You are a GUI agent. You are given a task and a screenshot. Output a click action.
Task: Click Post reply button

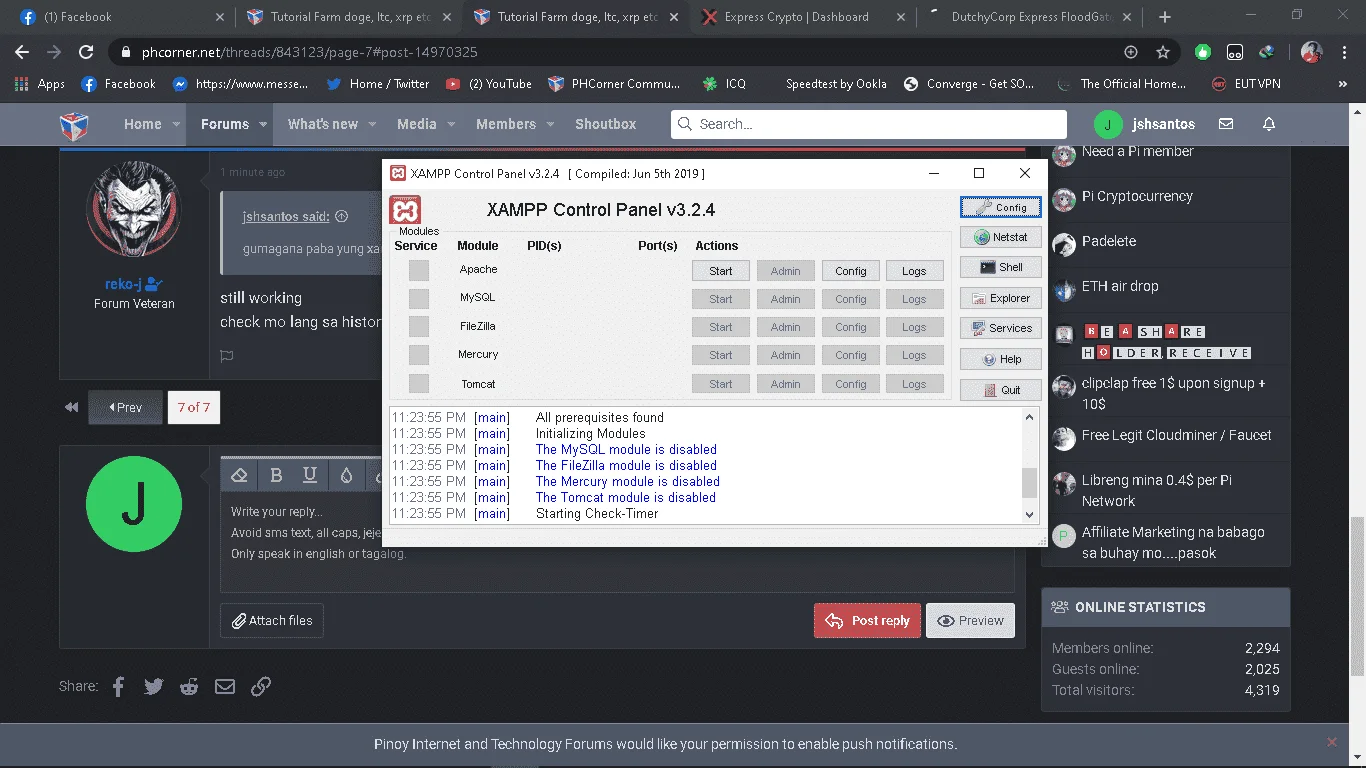pos(868,620)
